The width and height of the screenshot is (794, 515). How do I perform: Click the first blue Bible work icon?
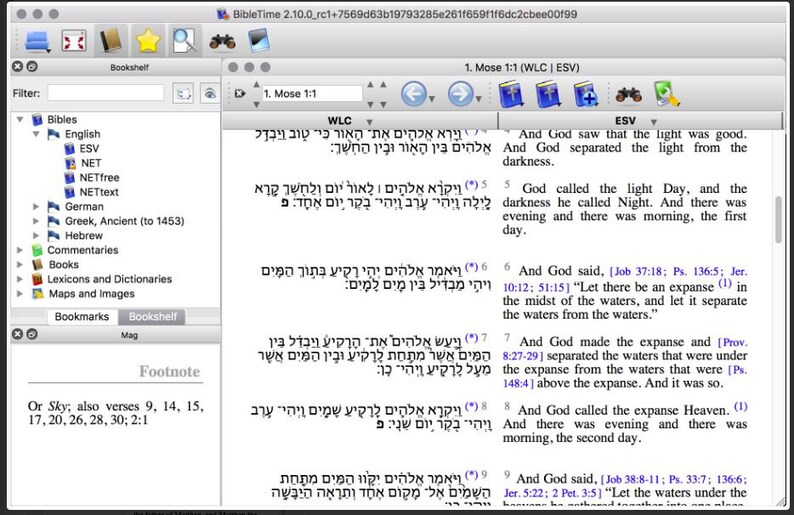click(511, 94)
